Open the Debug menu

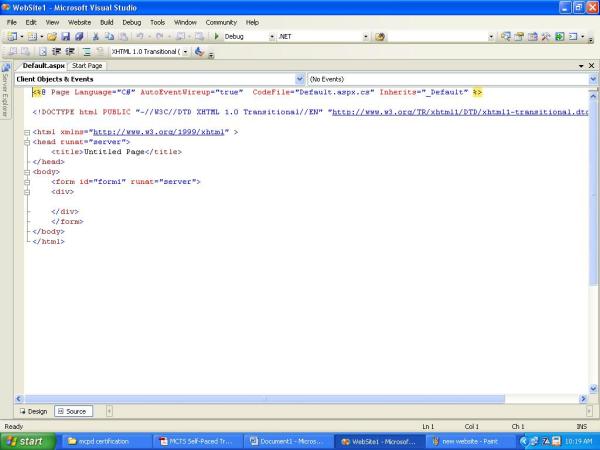click(132, 23)
